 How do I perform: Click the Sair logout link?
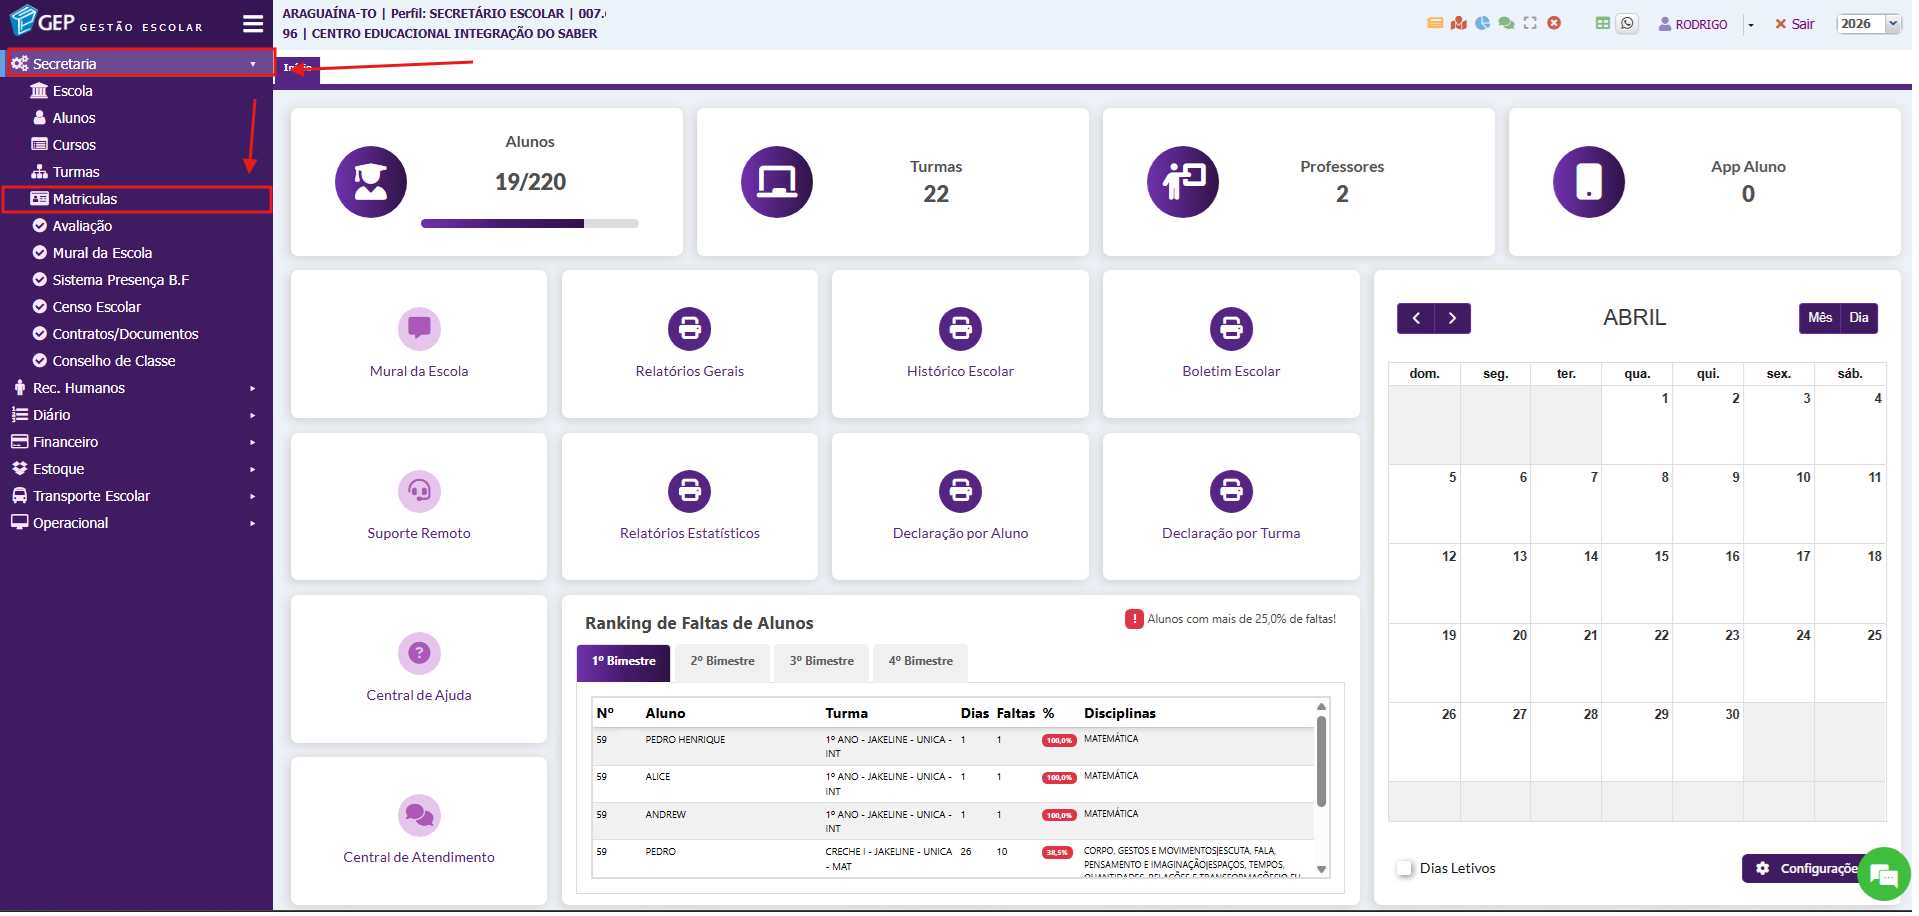click(1795, 24)
